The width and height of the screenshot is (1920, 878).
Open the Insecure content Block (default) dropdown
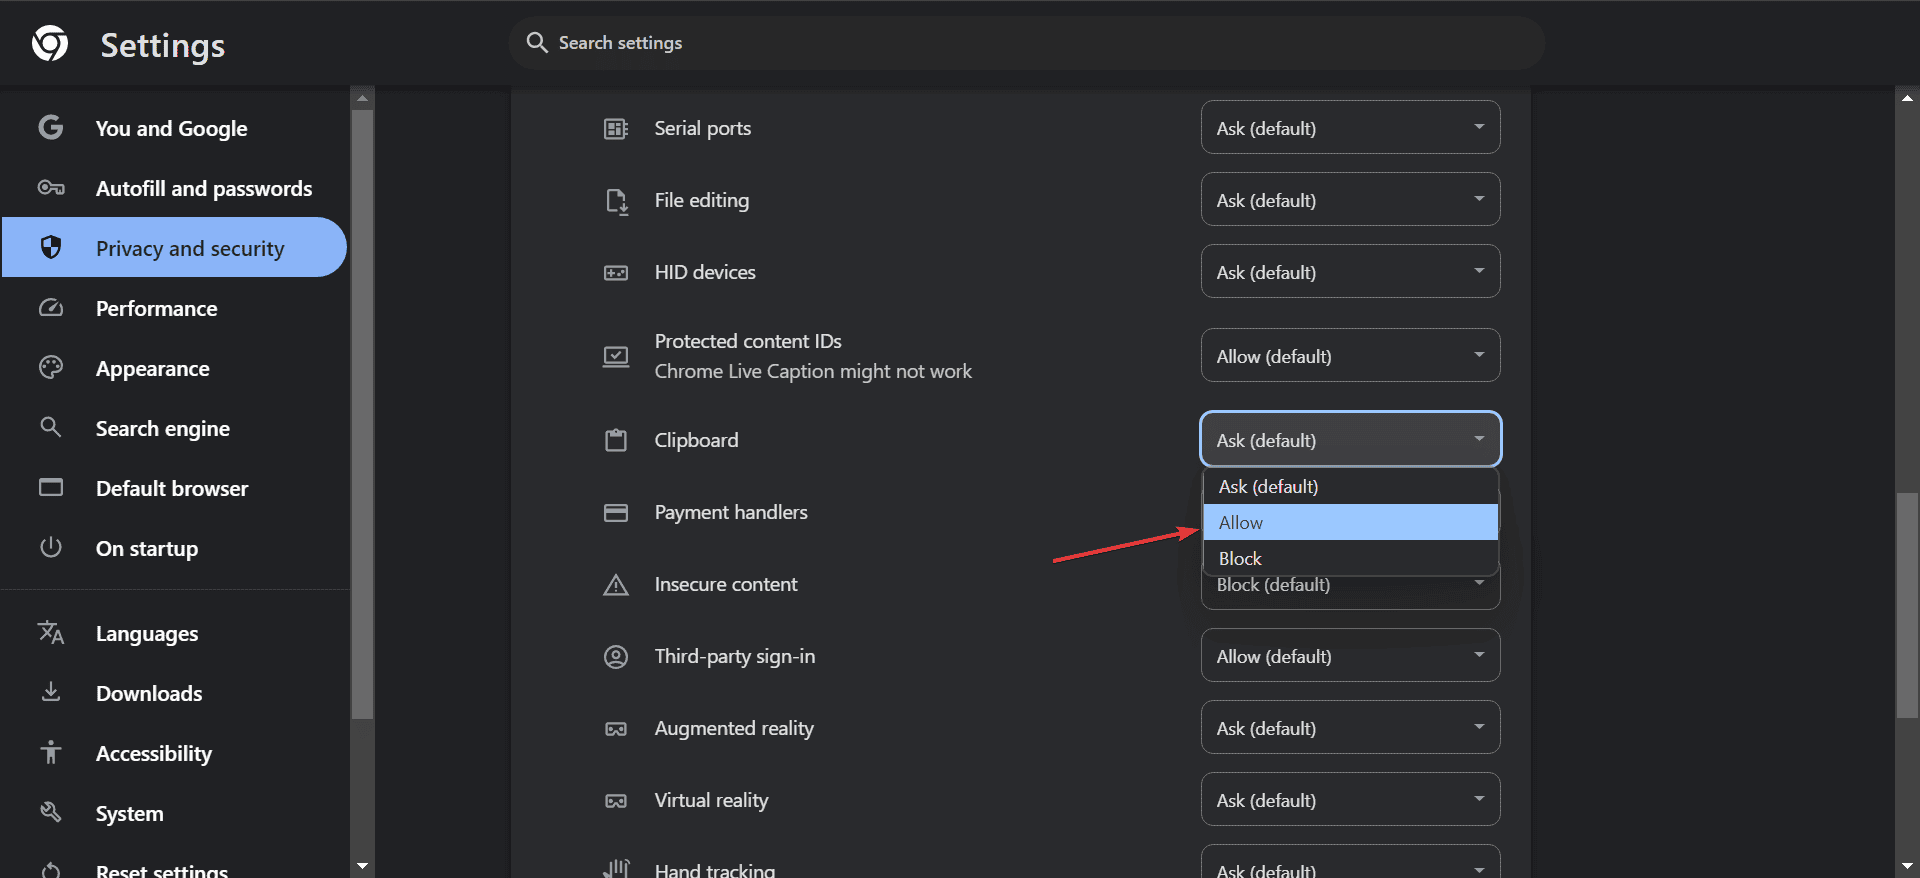coord(1350,592)
